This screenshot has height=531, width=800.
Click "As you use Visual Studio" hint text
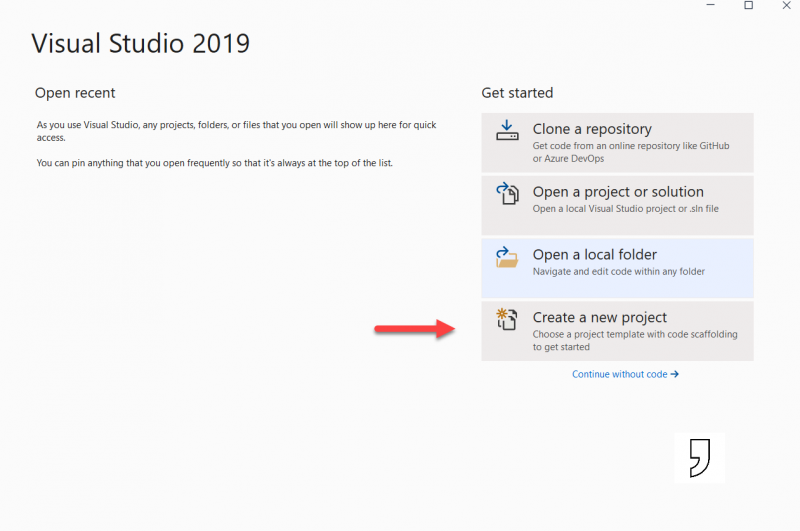coord(236,131)
